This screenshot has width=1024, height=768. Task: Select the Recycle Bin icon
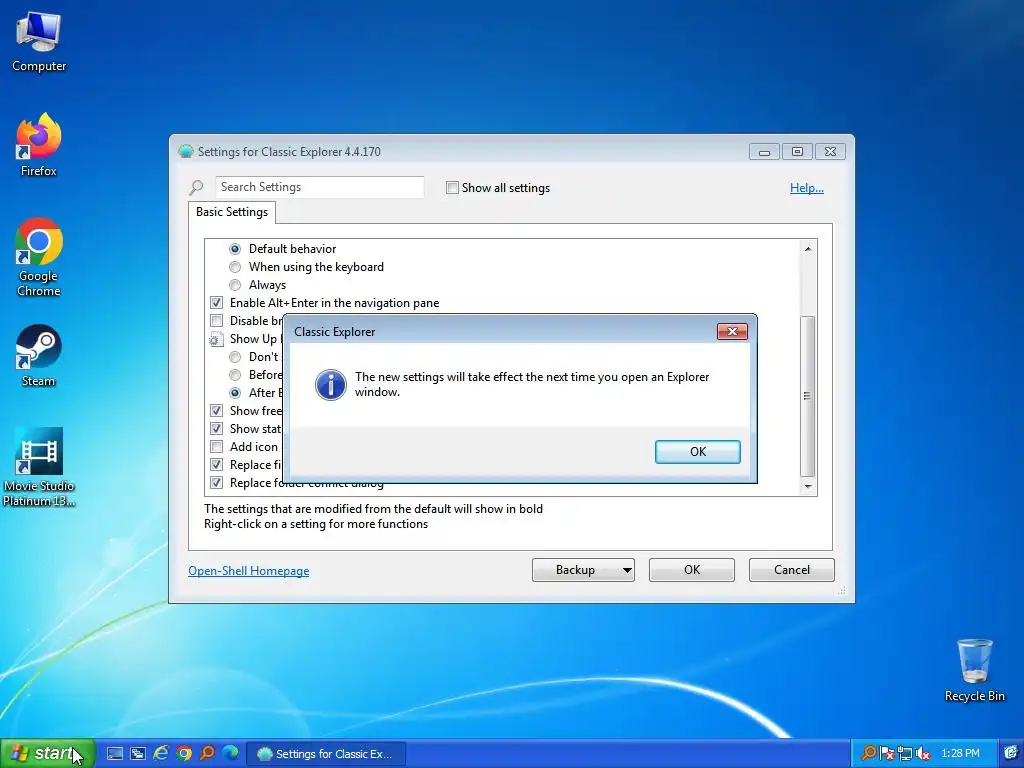[974, 670]
